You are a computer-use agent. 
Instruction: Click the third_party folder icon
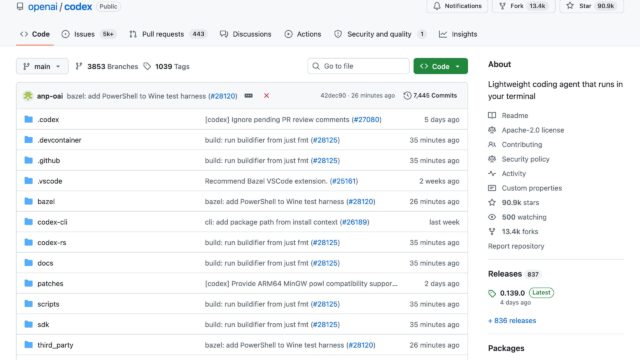(29, 344)
